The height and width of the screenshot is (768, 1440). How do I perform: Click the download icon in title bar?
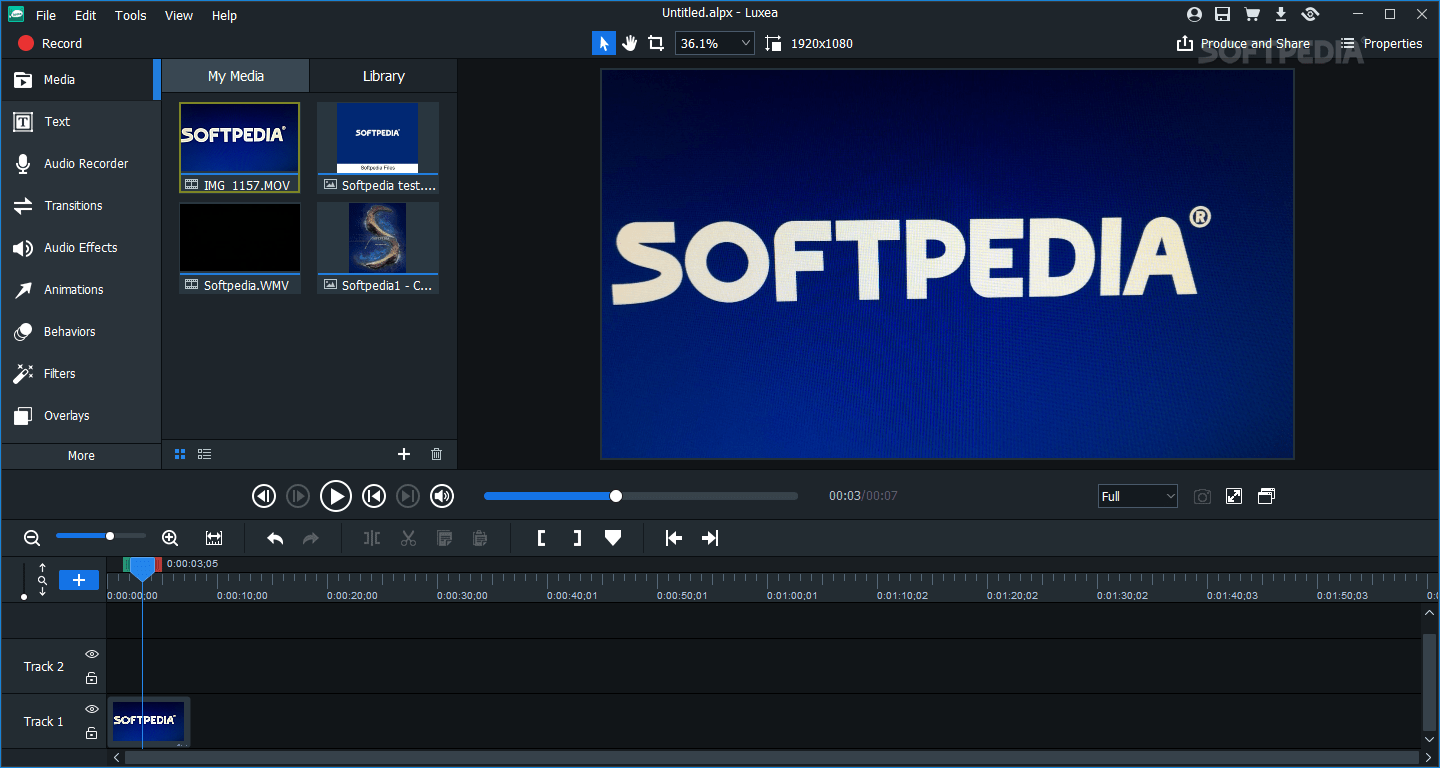click(x=1281, y=14)
